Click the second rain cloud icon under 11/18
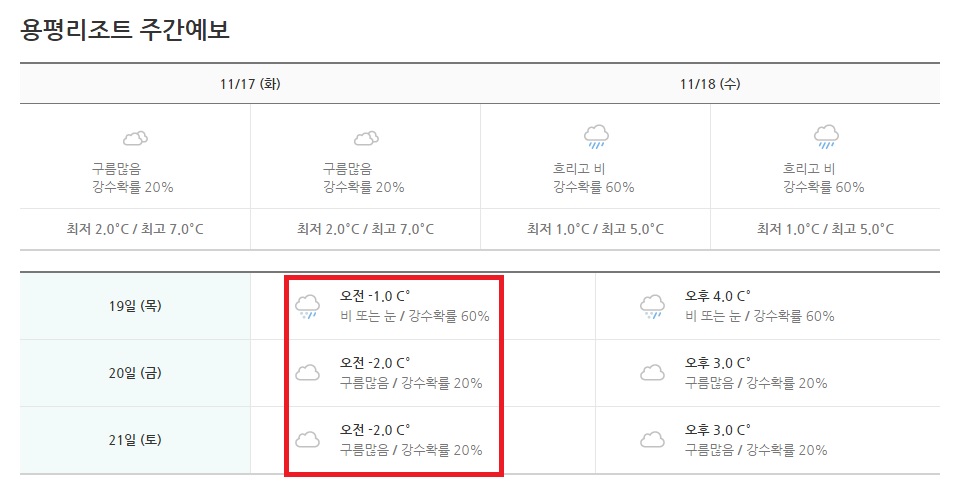Screen dimensions: 953x494 pos(826,137)
